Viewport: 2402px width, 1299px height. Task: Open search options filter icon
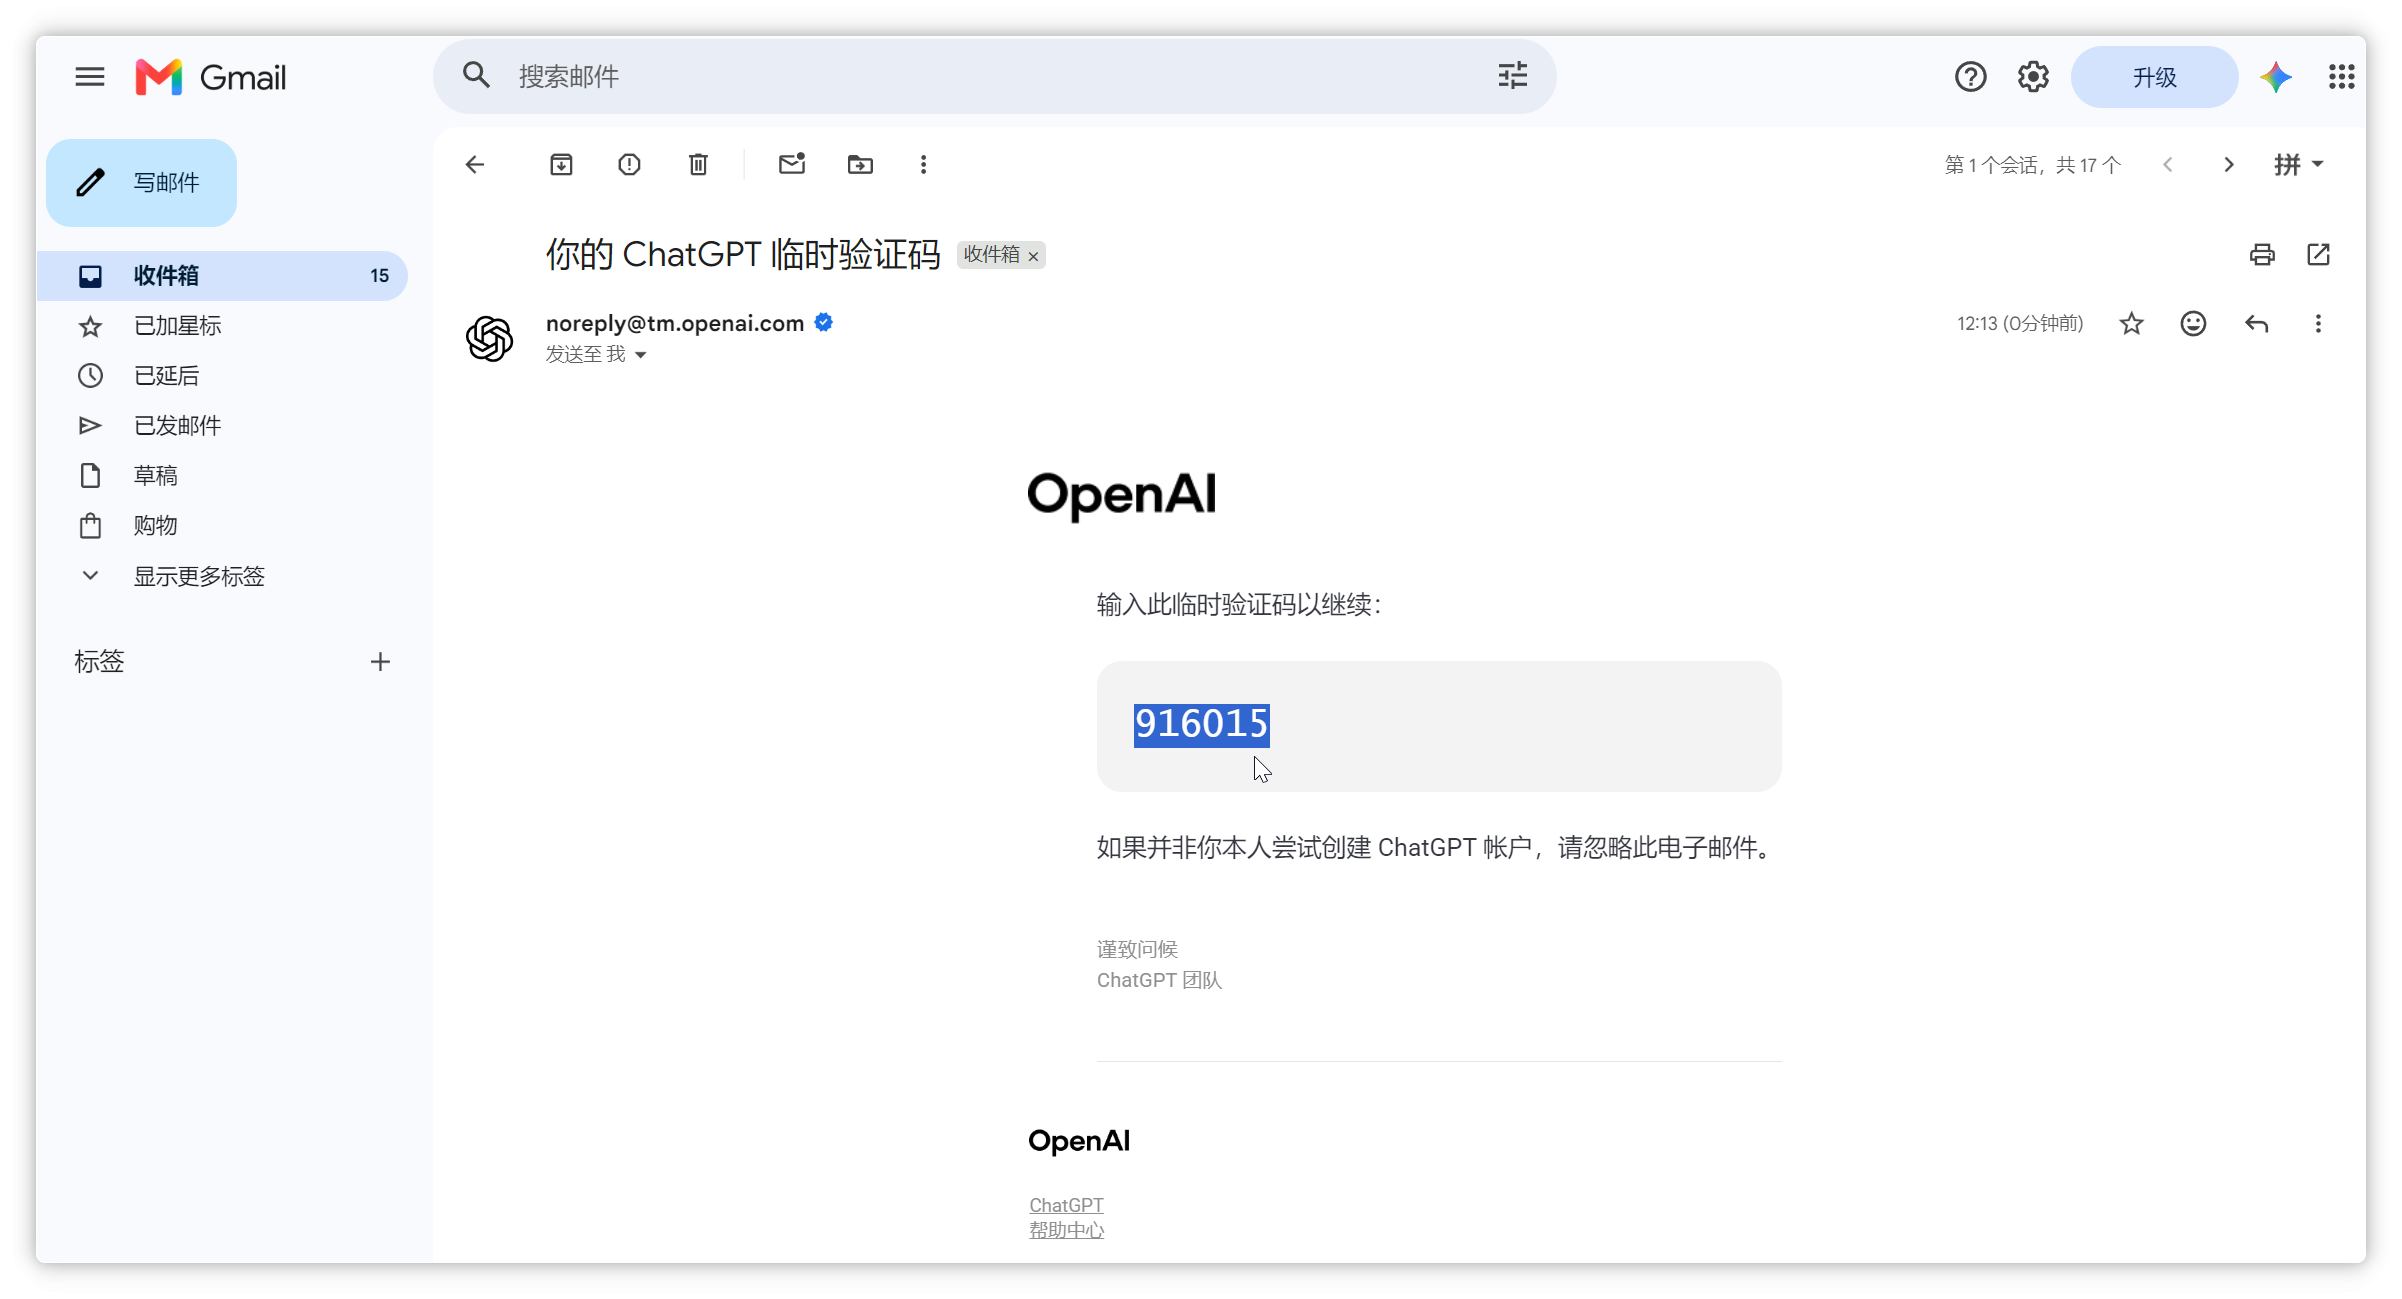tap(1512, 76)
